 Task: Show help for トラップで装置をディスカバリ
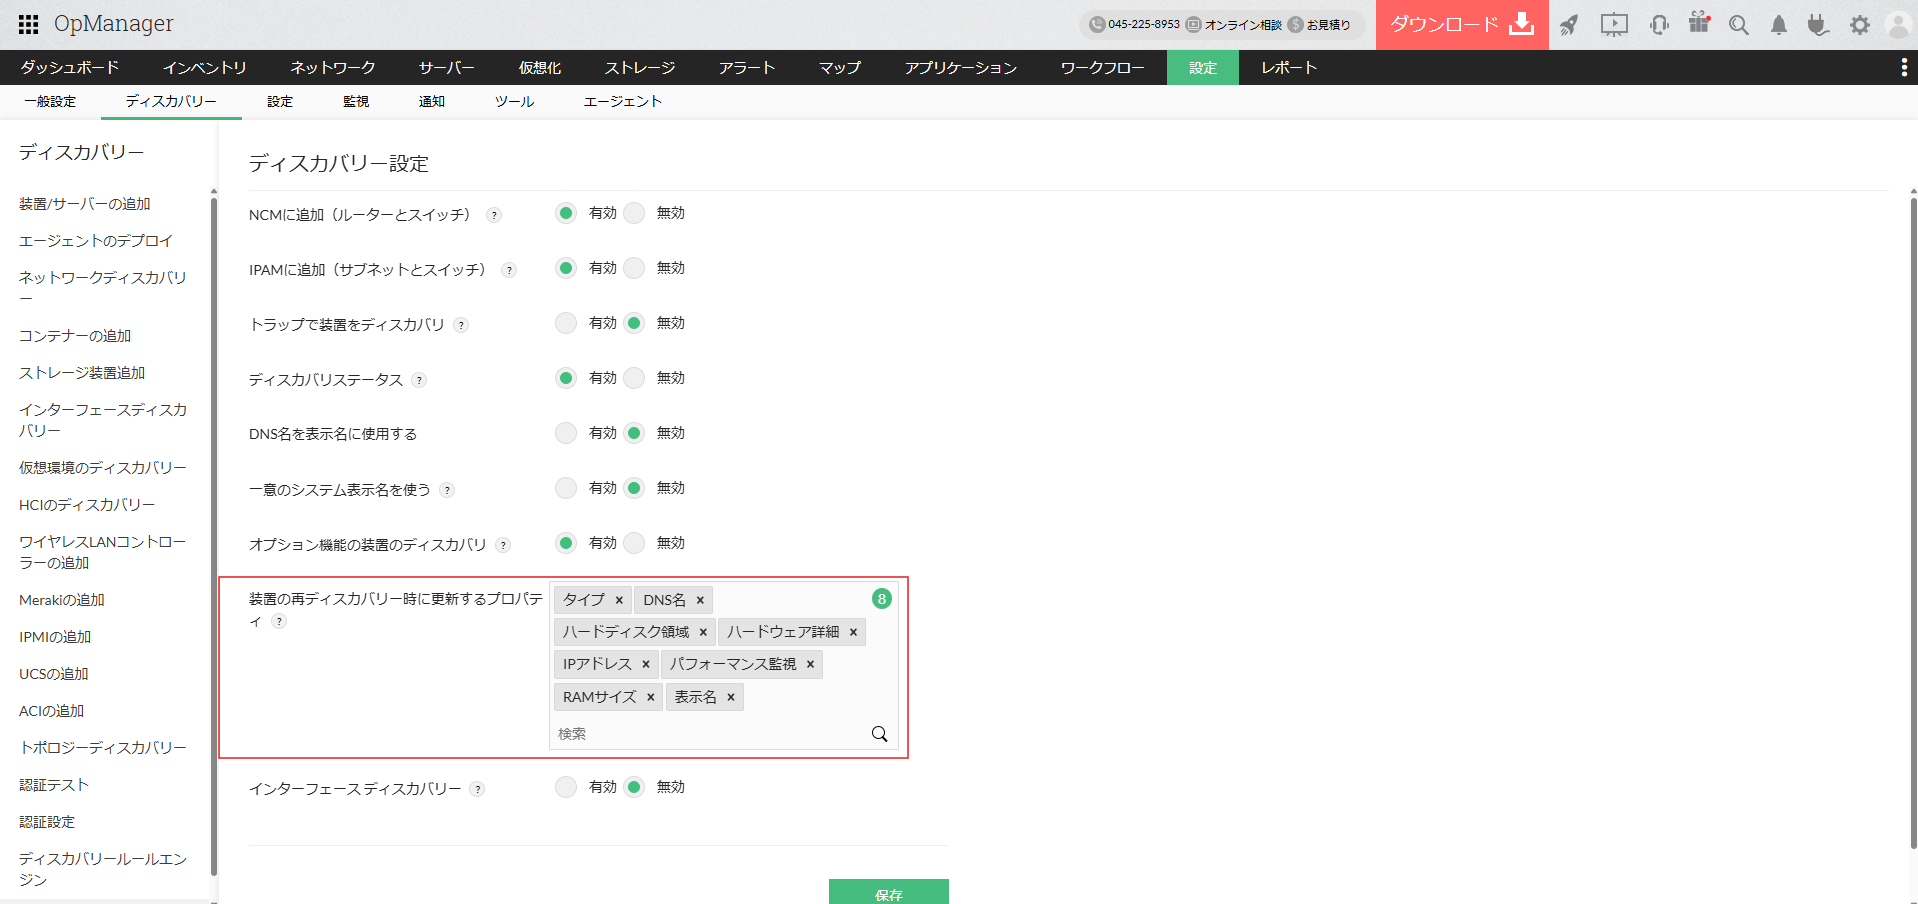461,325
